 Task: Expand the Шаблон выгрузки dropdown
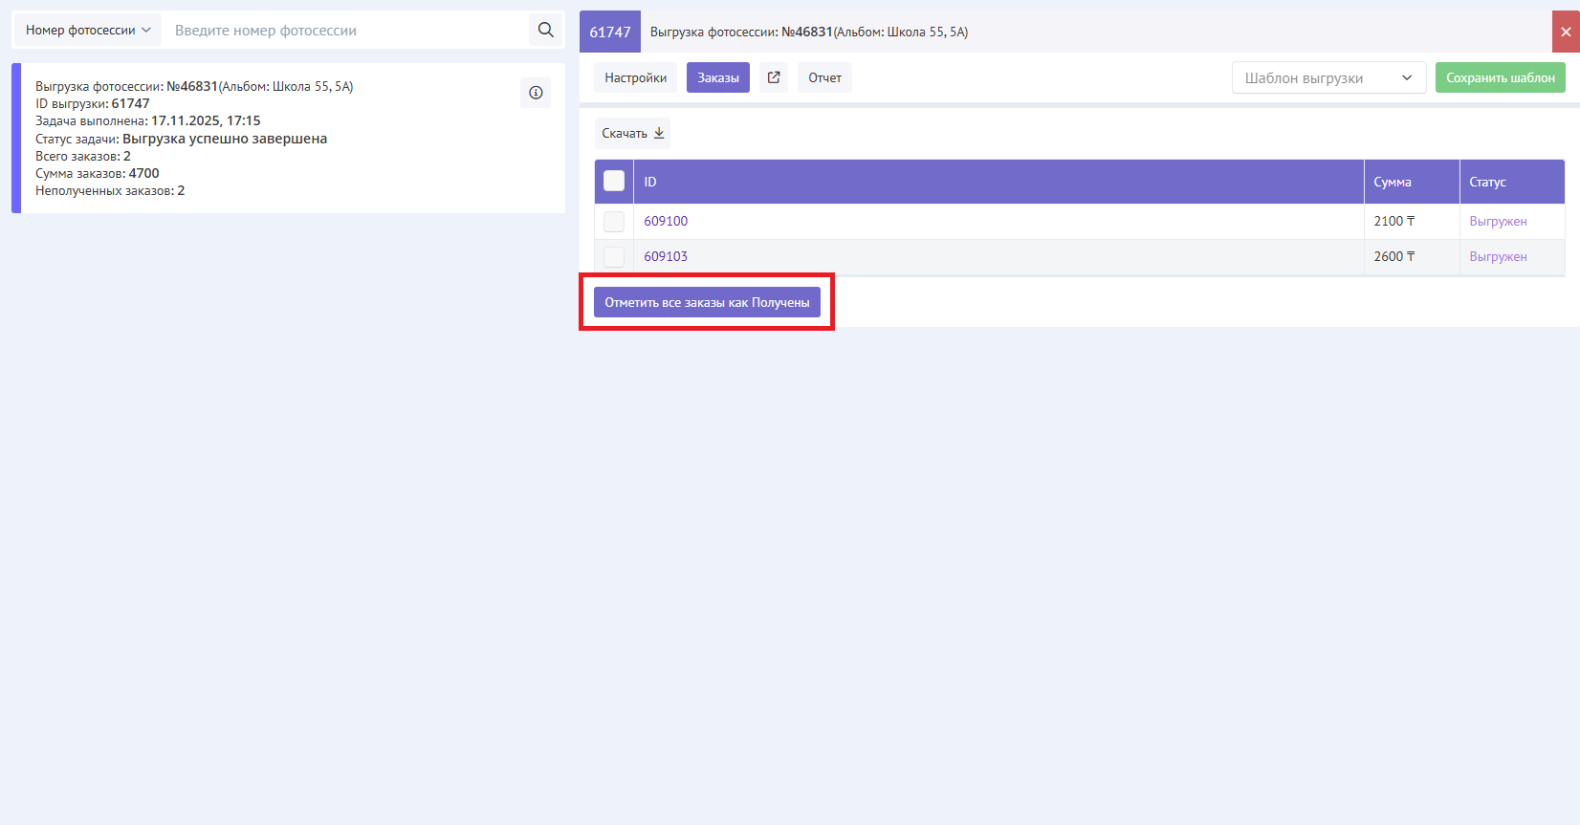[x=1328, y=78]
